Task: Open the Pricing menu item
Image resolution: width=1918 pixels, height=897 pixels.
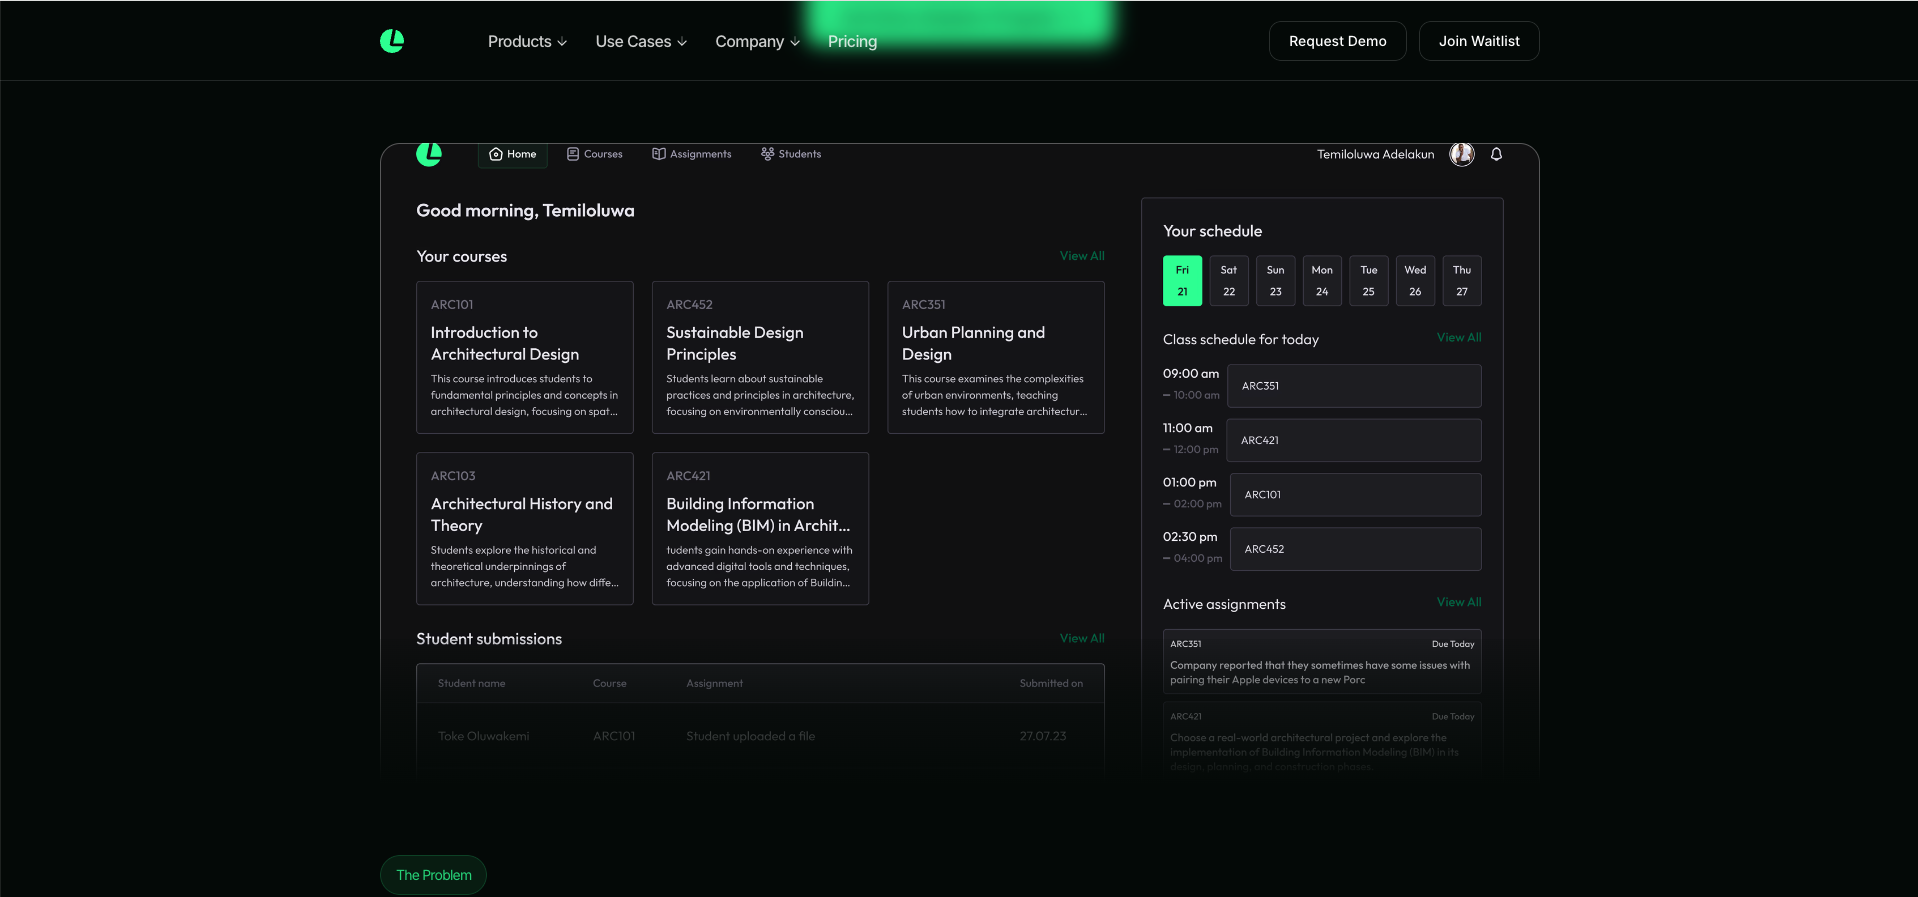Action: tap(852, 41)
